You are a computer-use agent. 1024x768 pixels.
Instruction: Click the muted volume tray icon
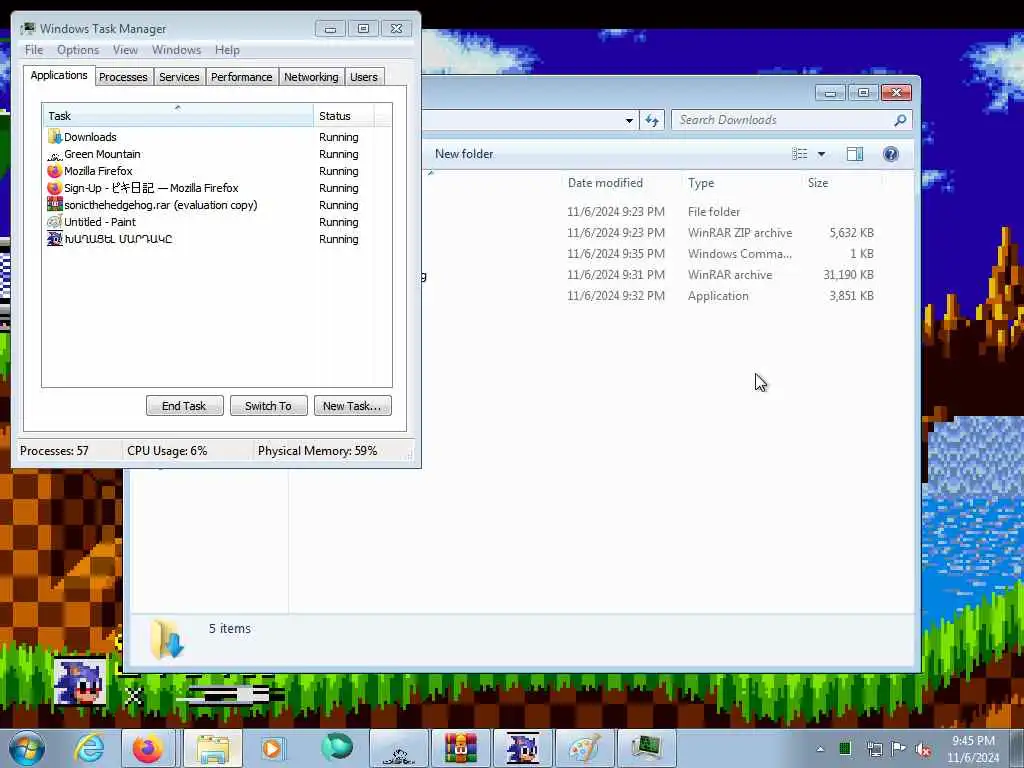(x=923, y=750)
